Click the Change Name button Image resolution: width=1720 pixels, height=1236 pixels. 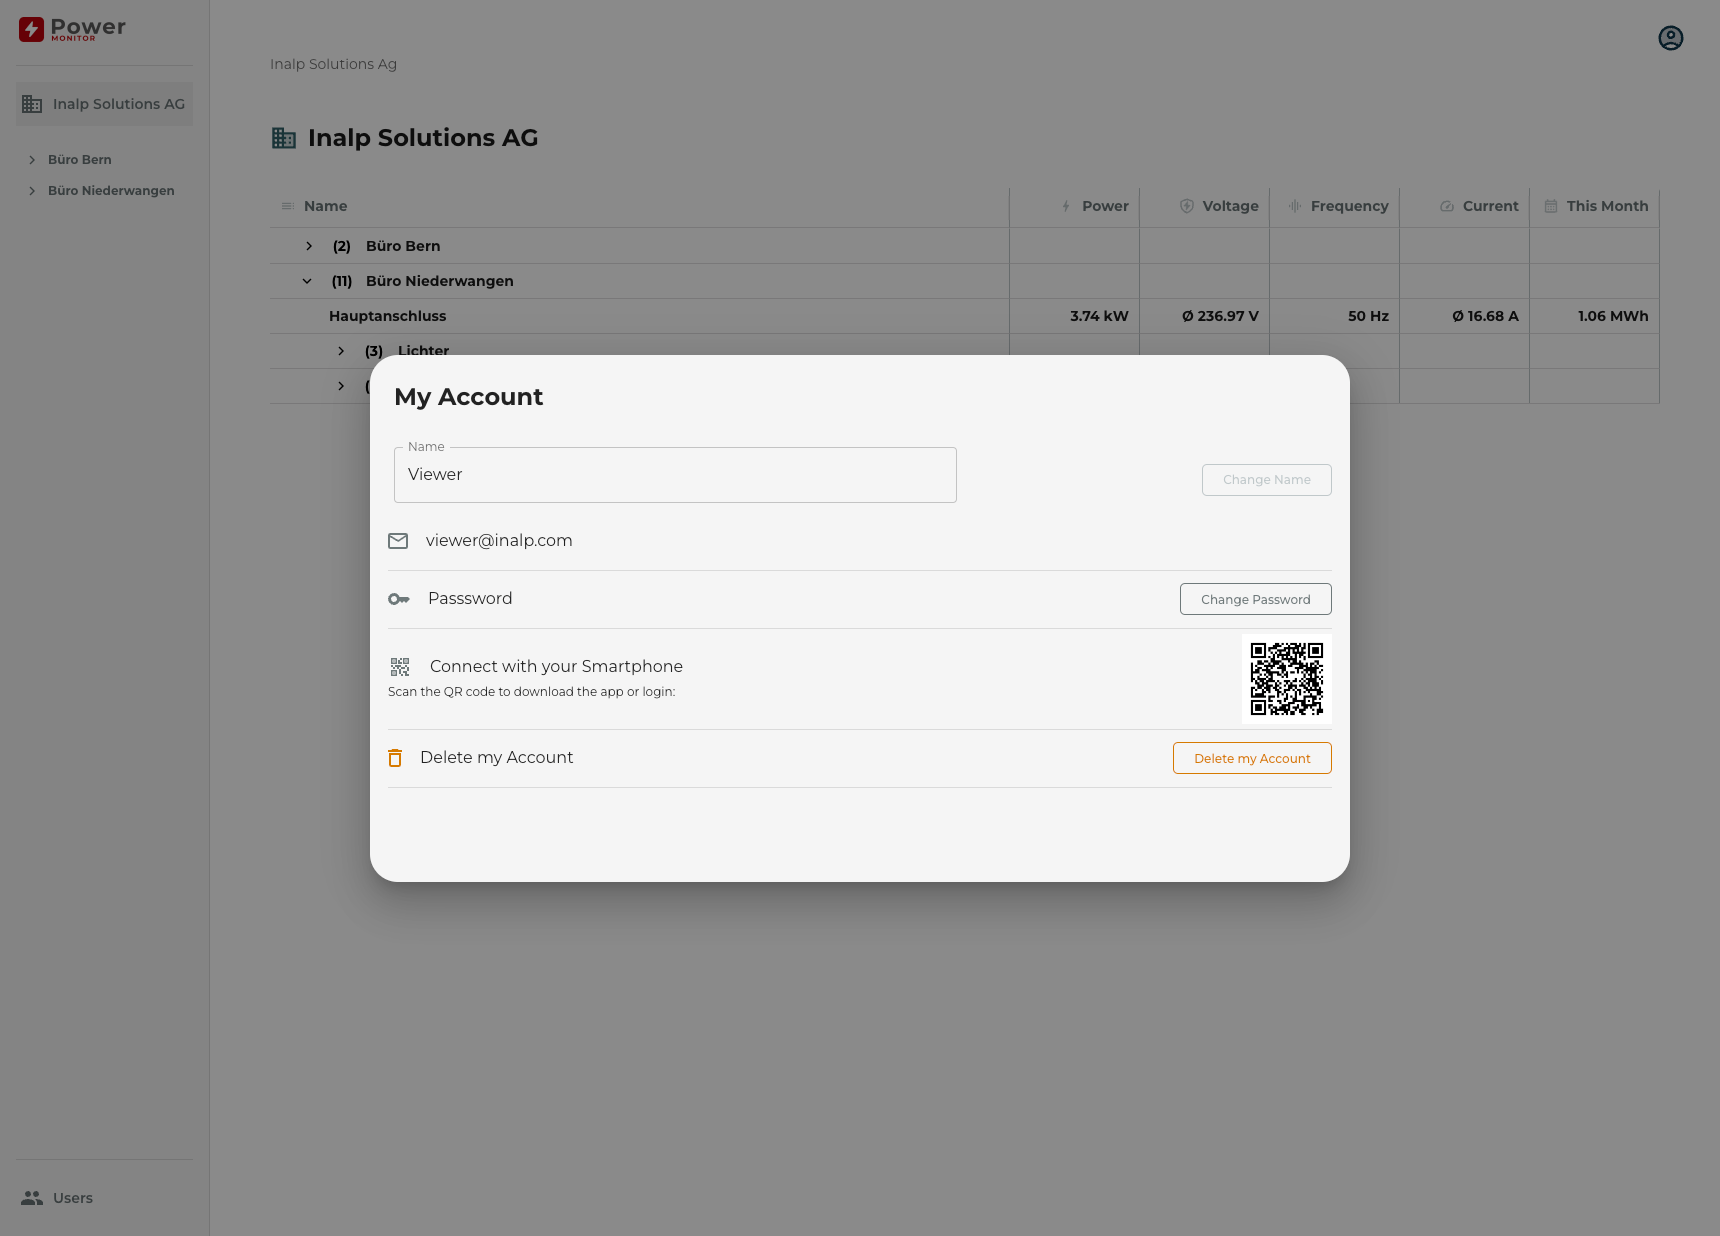pos(1266,480)
